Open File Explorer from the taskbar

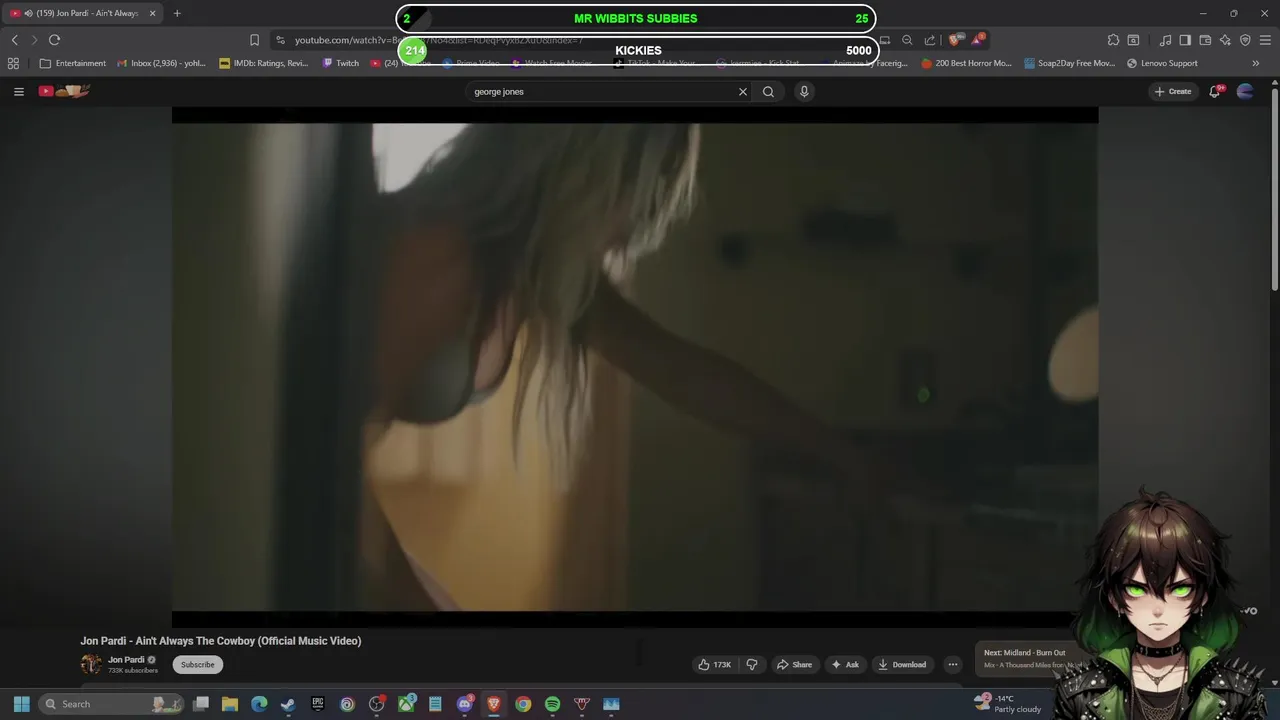[x=230, y=704]
